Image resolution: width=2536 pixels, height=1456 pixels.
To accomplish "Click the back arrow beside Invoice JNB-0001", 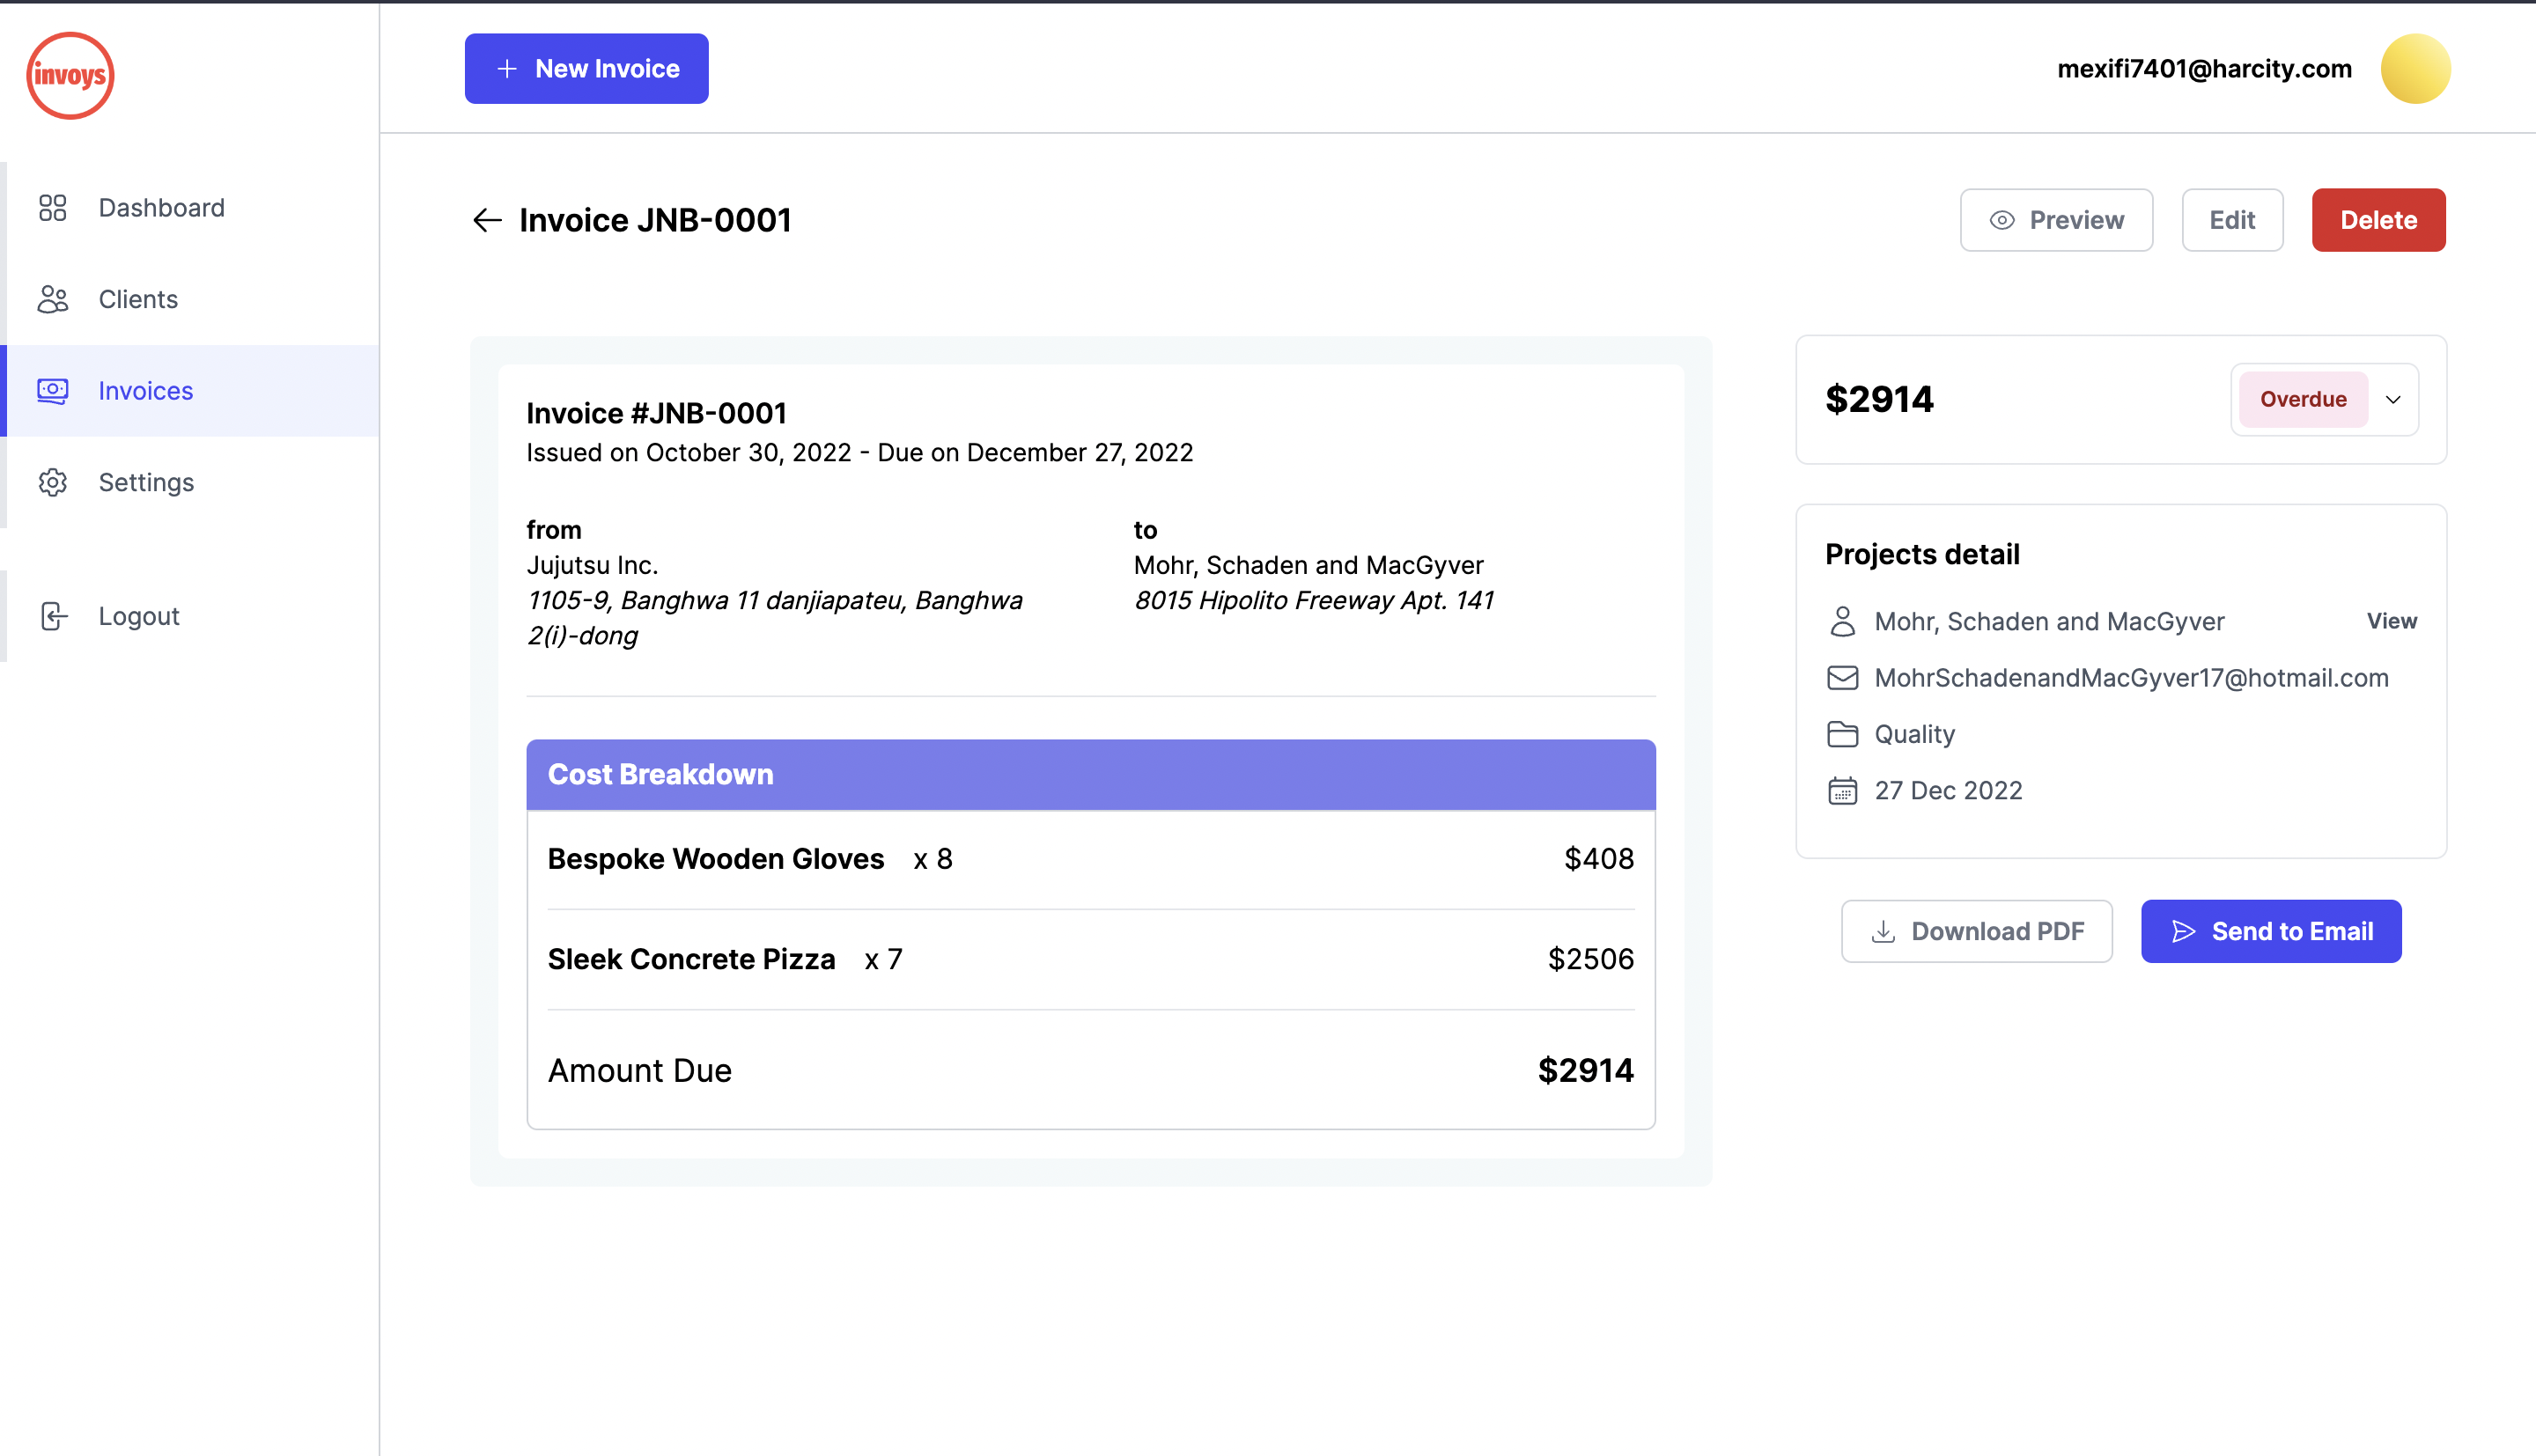I will tap(487, 220).
